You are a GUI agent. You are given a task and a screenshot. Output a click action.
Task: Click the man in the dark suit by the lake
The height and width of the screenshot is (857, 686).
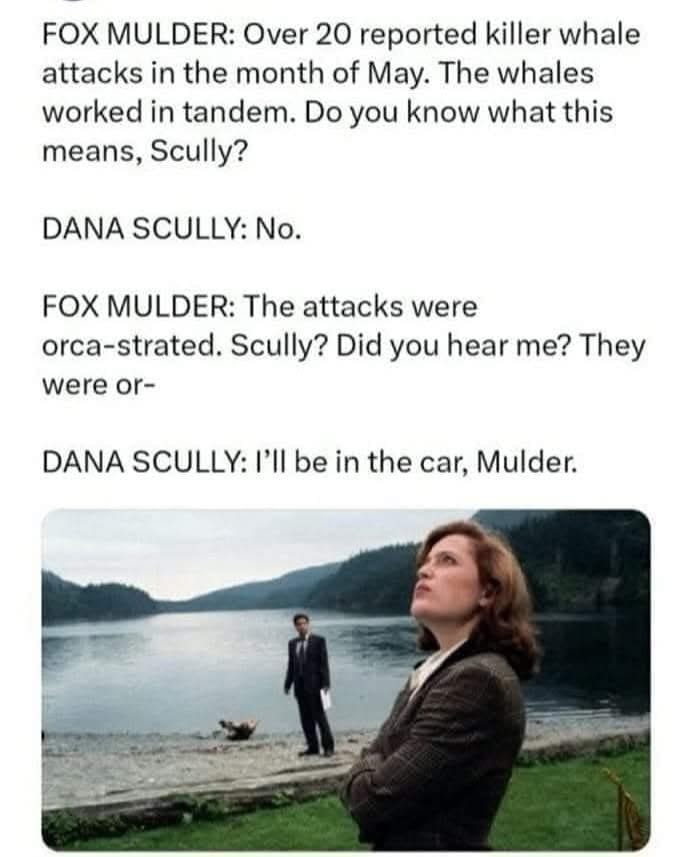tap(309, 685)
